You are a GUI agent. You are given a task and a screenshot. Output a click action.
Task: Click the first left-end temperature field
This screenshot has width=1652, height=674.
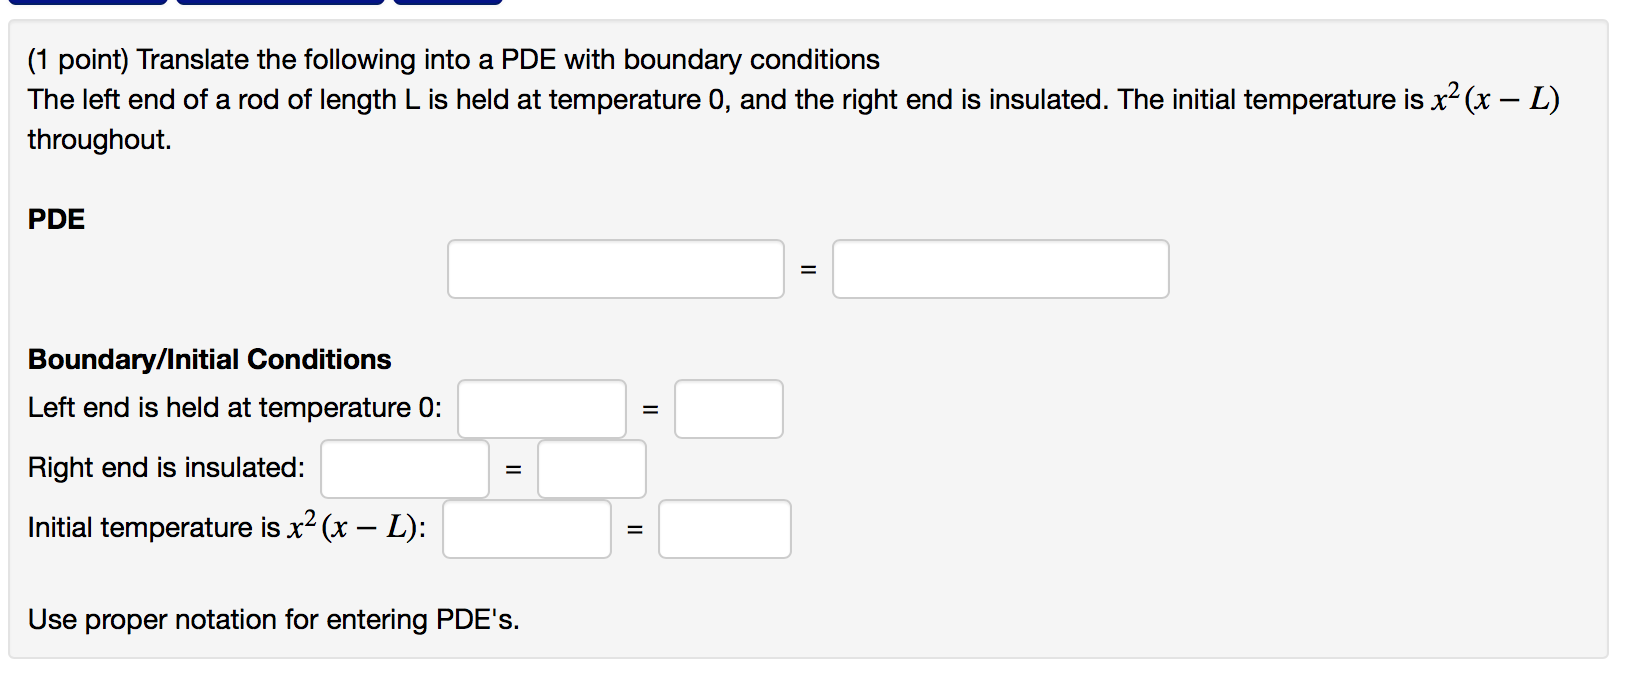(541, 409)
